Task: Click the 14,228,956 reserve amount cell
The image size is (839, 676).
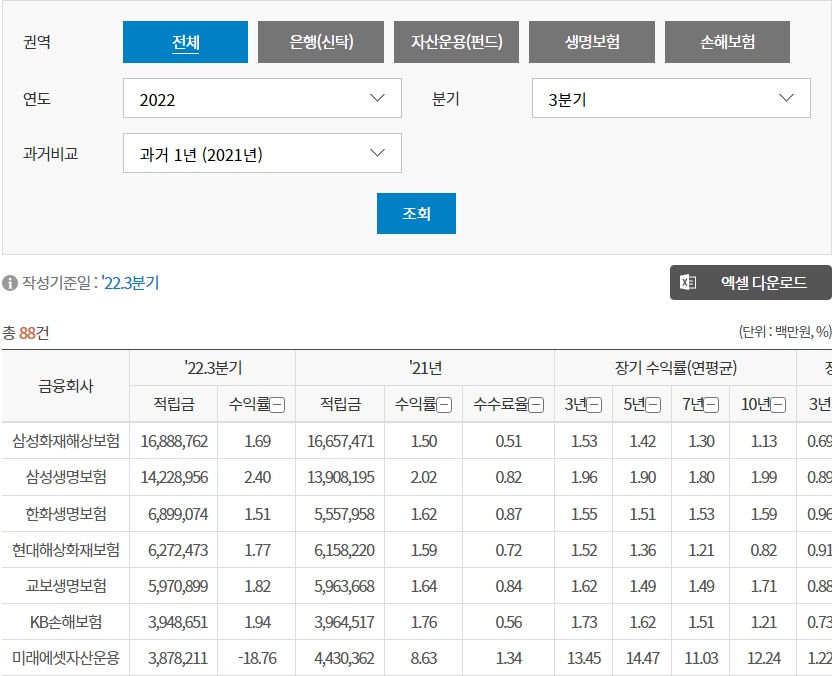Action: tap(174, 477)
